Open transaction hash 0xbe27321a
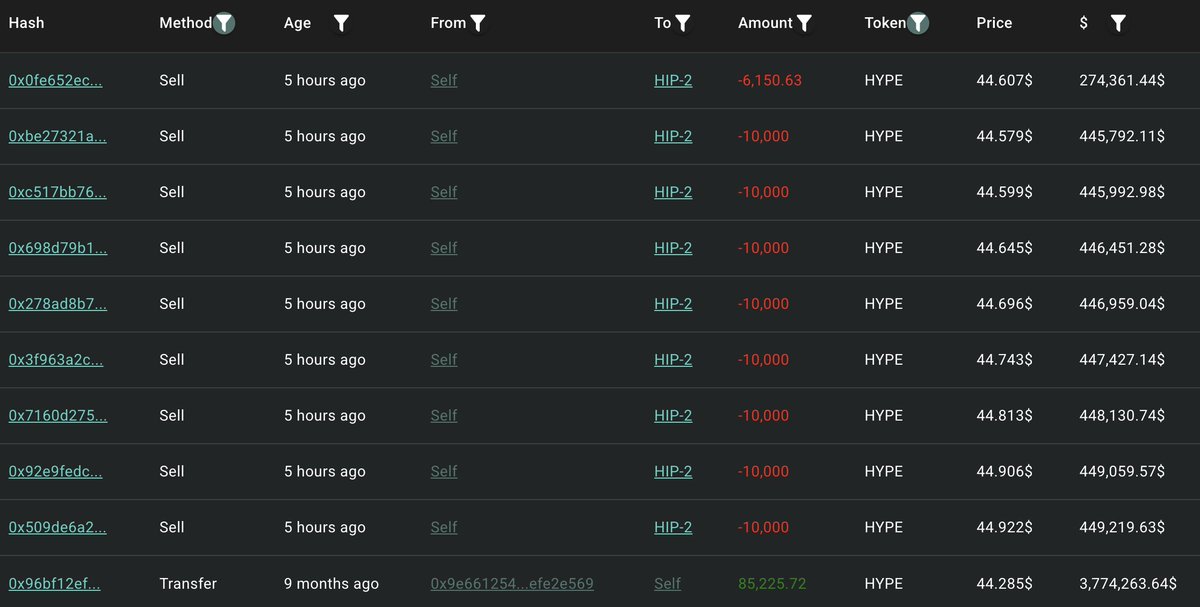1200x607 pixels. point(57,136)
